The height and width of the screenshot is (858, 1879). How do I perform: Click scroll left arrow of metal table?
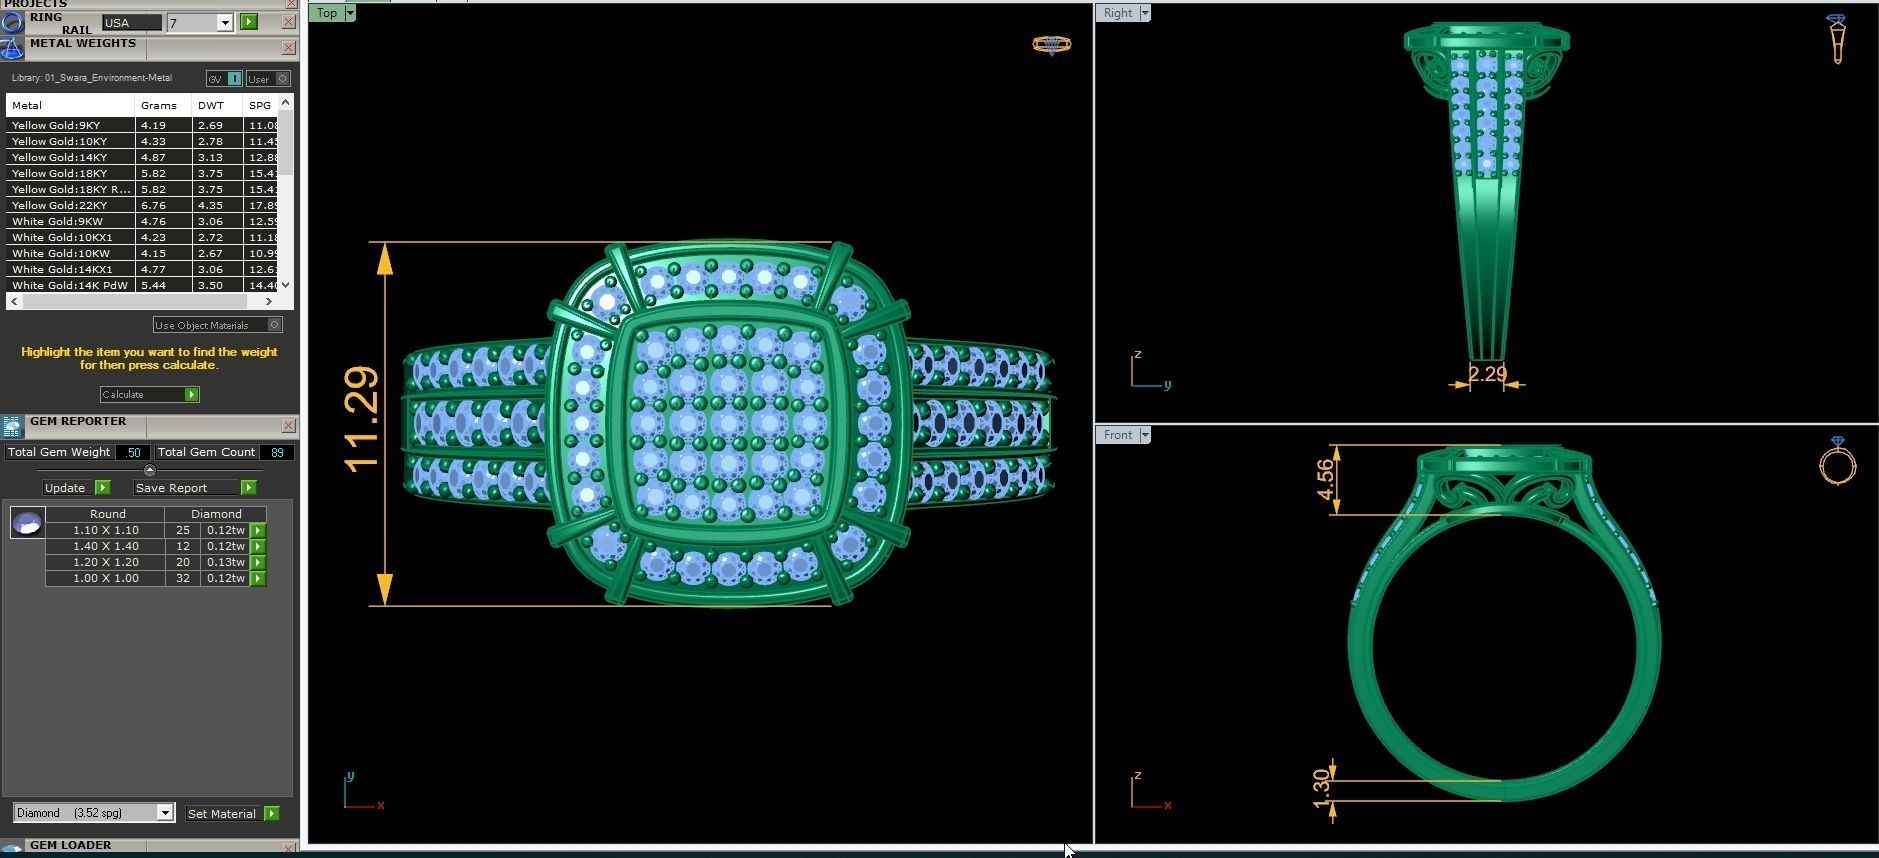(x=14, y=301)
